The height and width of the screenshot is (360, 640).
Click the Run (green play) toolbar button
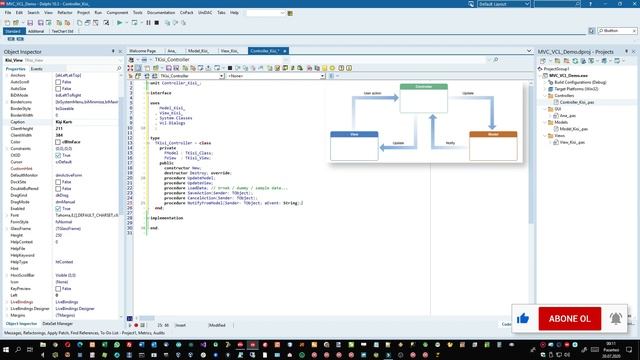(x=119, y=23)
